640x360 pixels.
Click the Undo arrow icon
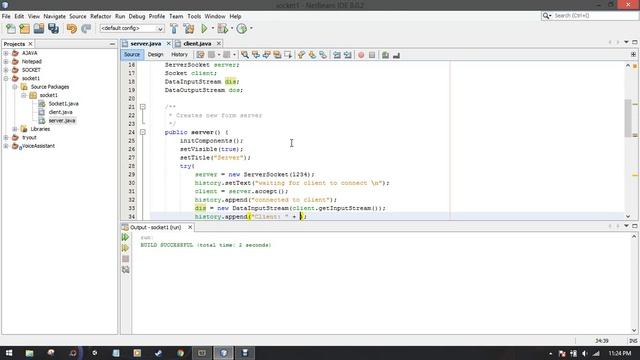(x=72, y=29)
